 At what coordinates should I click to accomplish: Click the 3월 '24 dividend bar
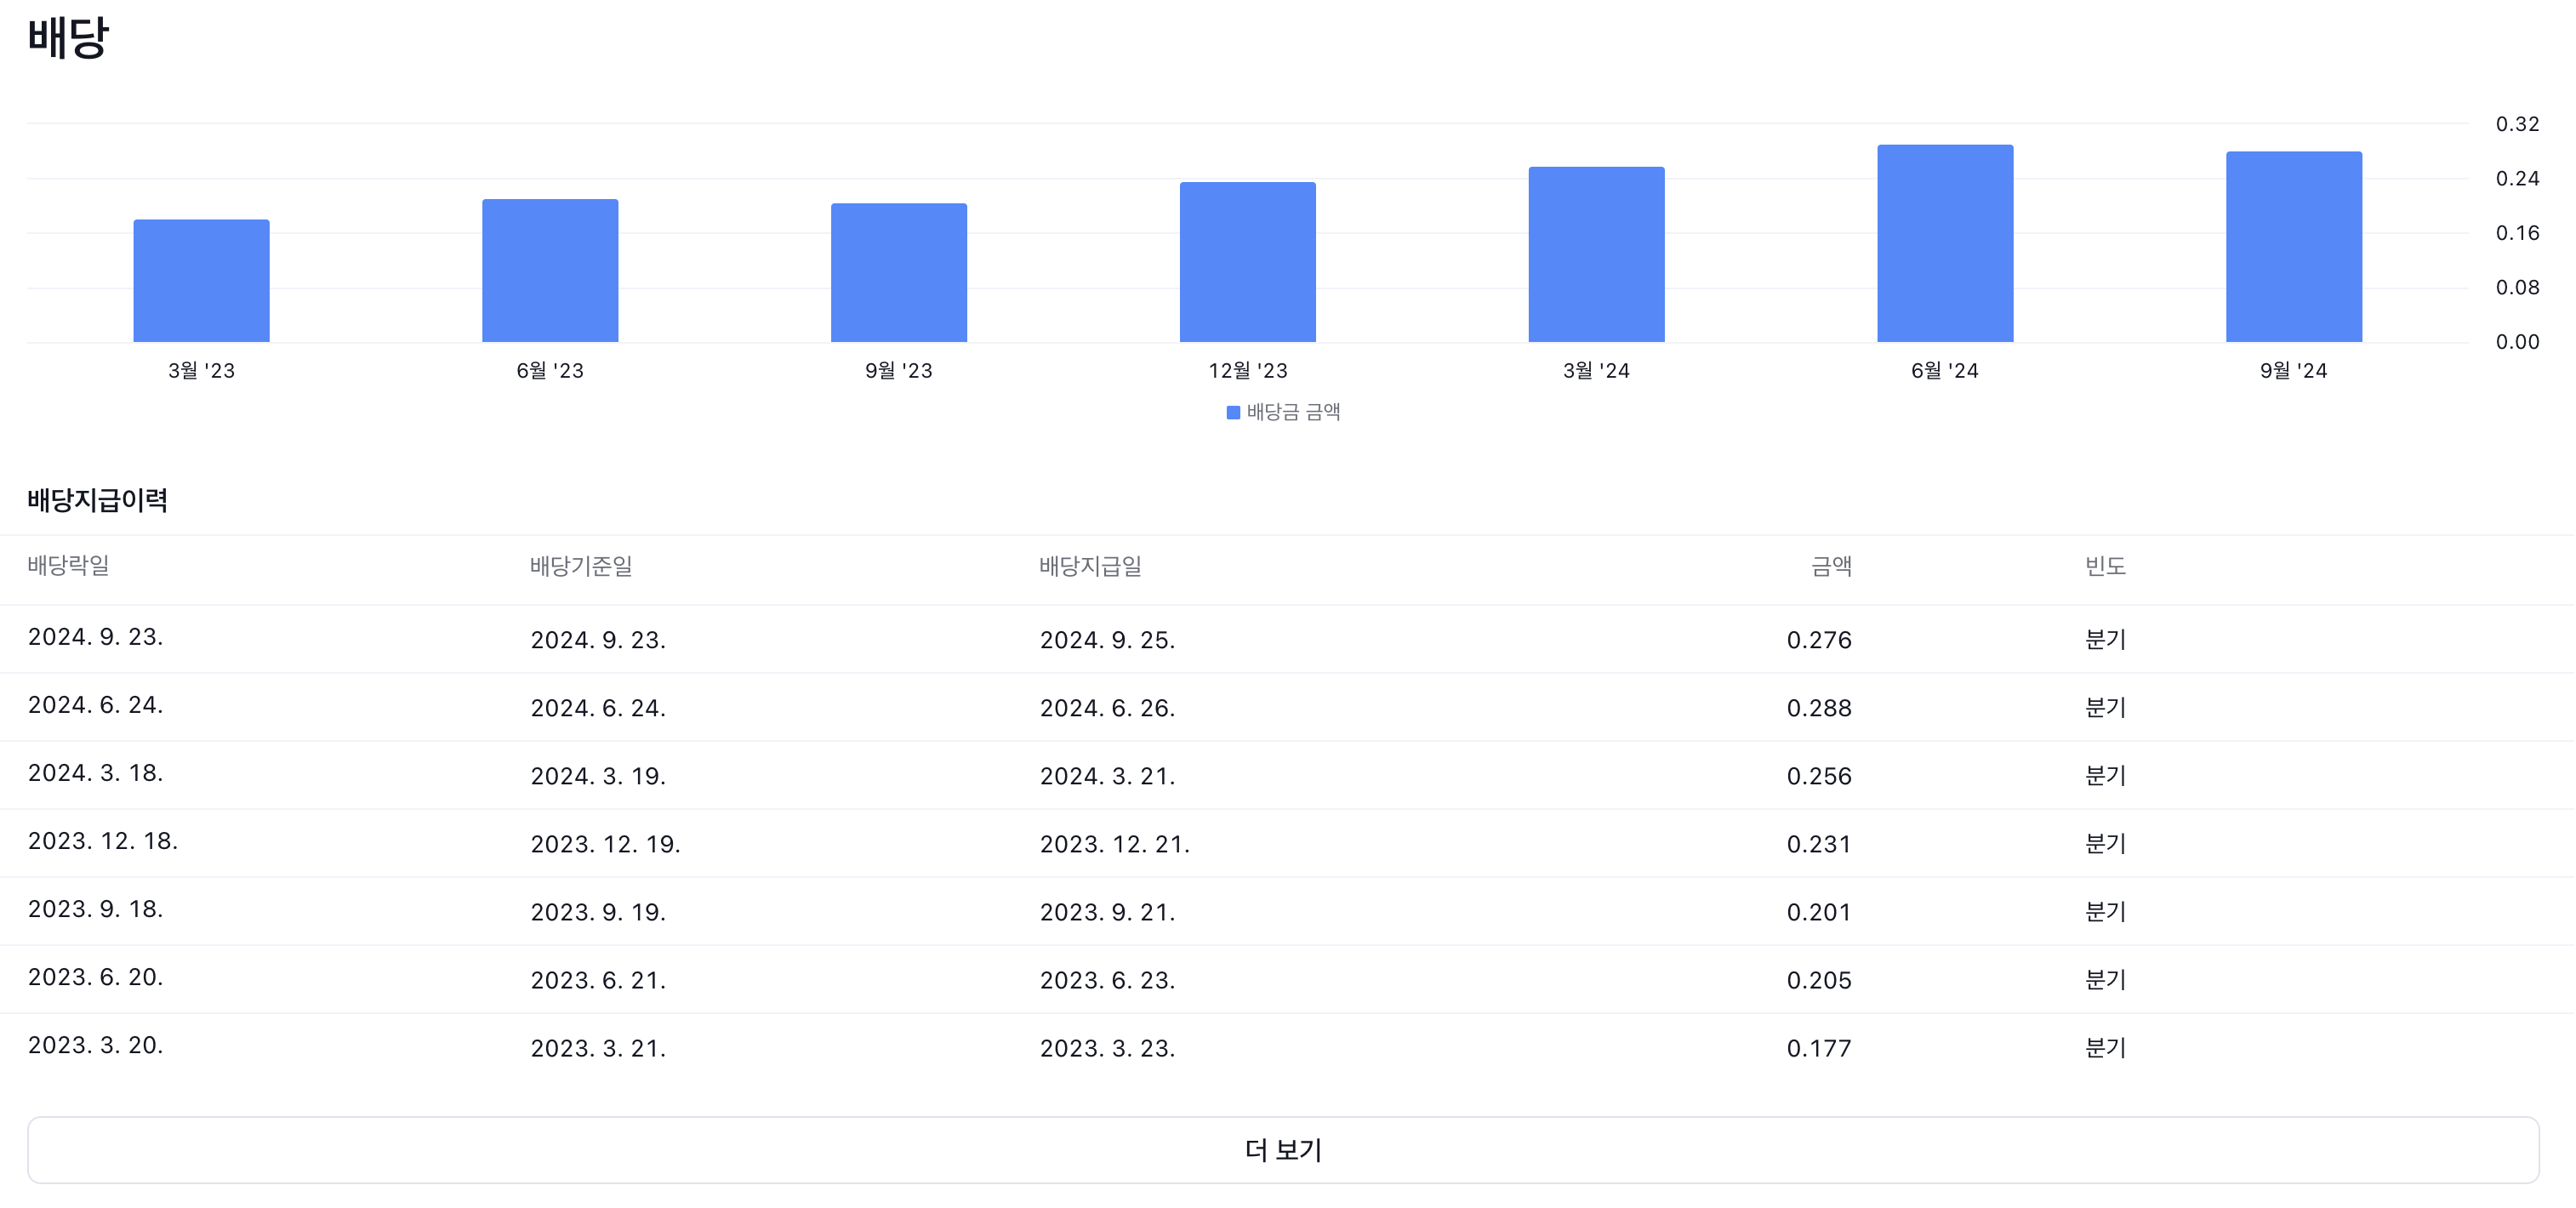click(x=1596, y=255)
